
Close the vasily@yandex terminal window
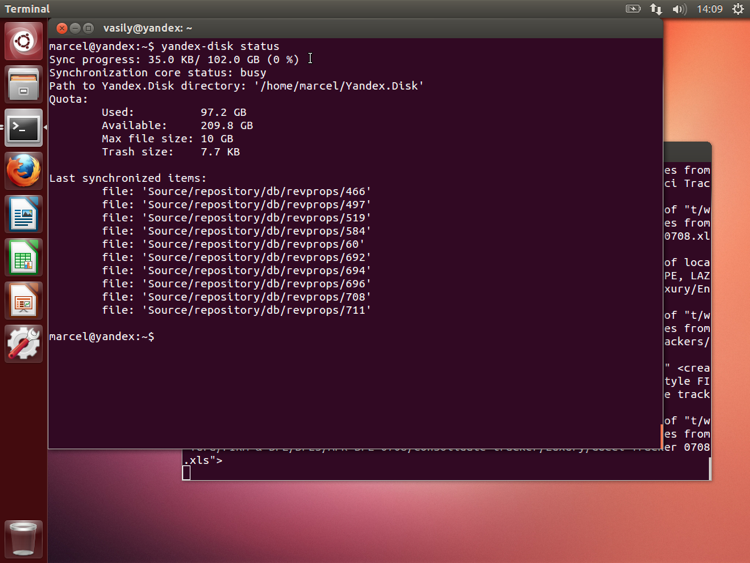tap(62, 28)
